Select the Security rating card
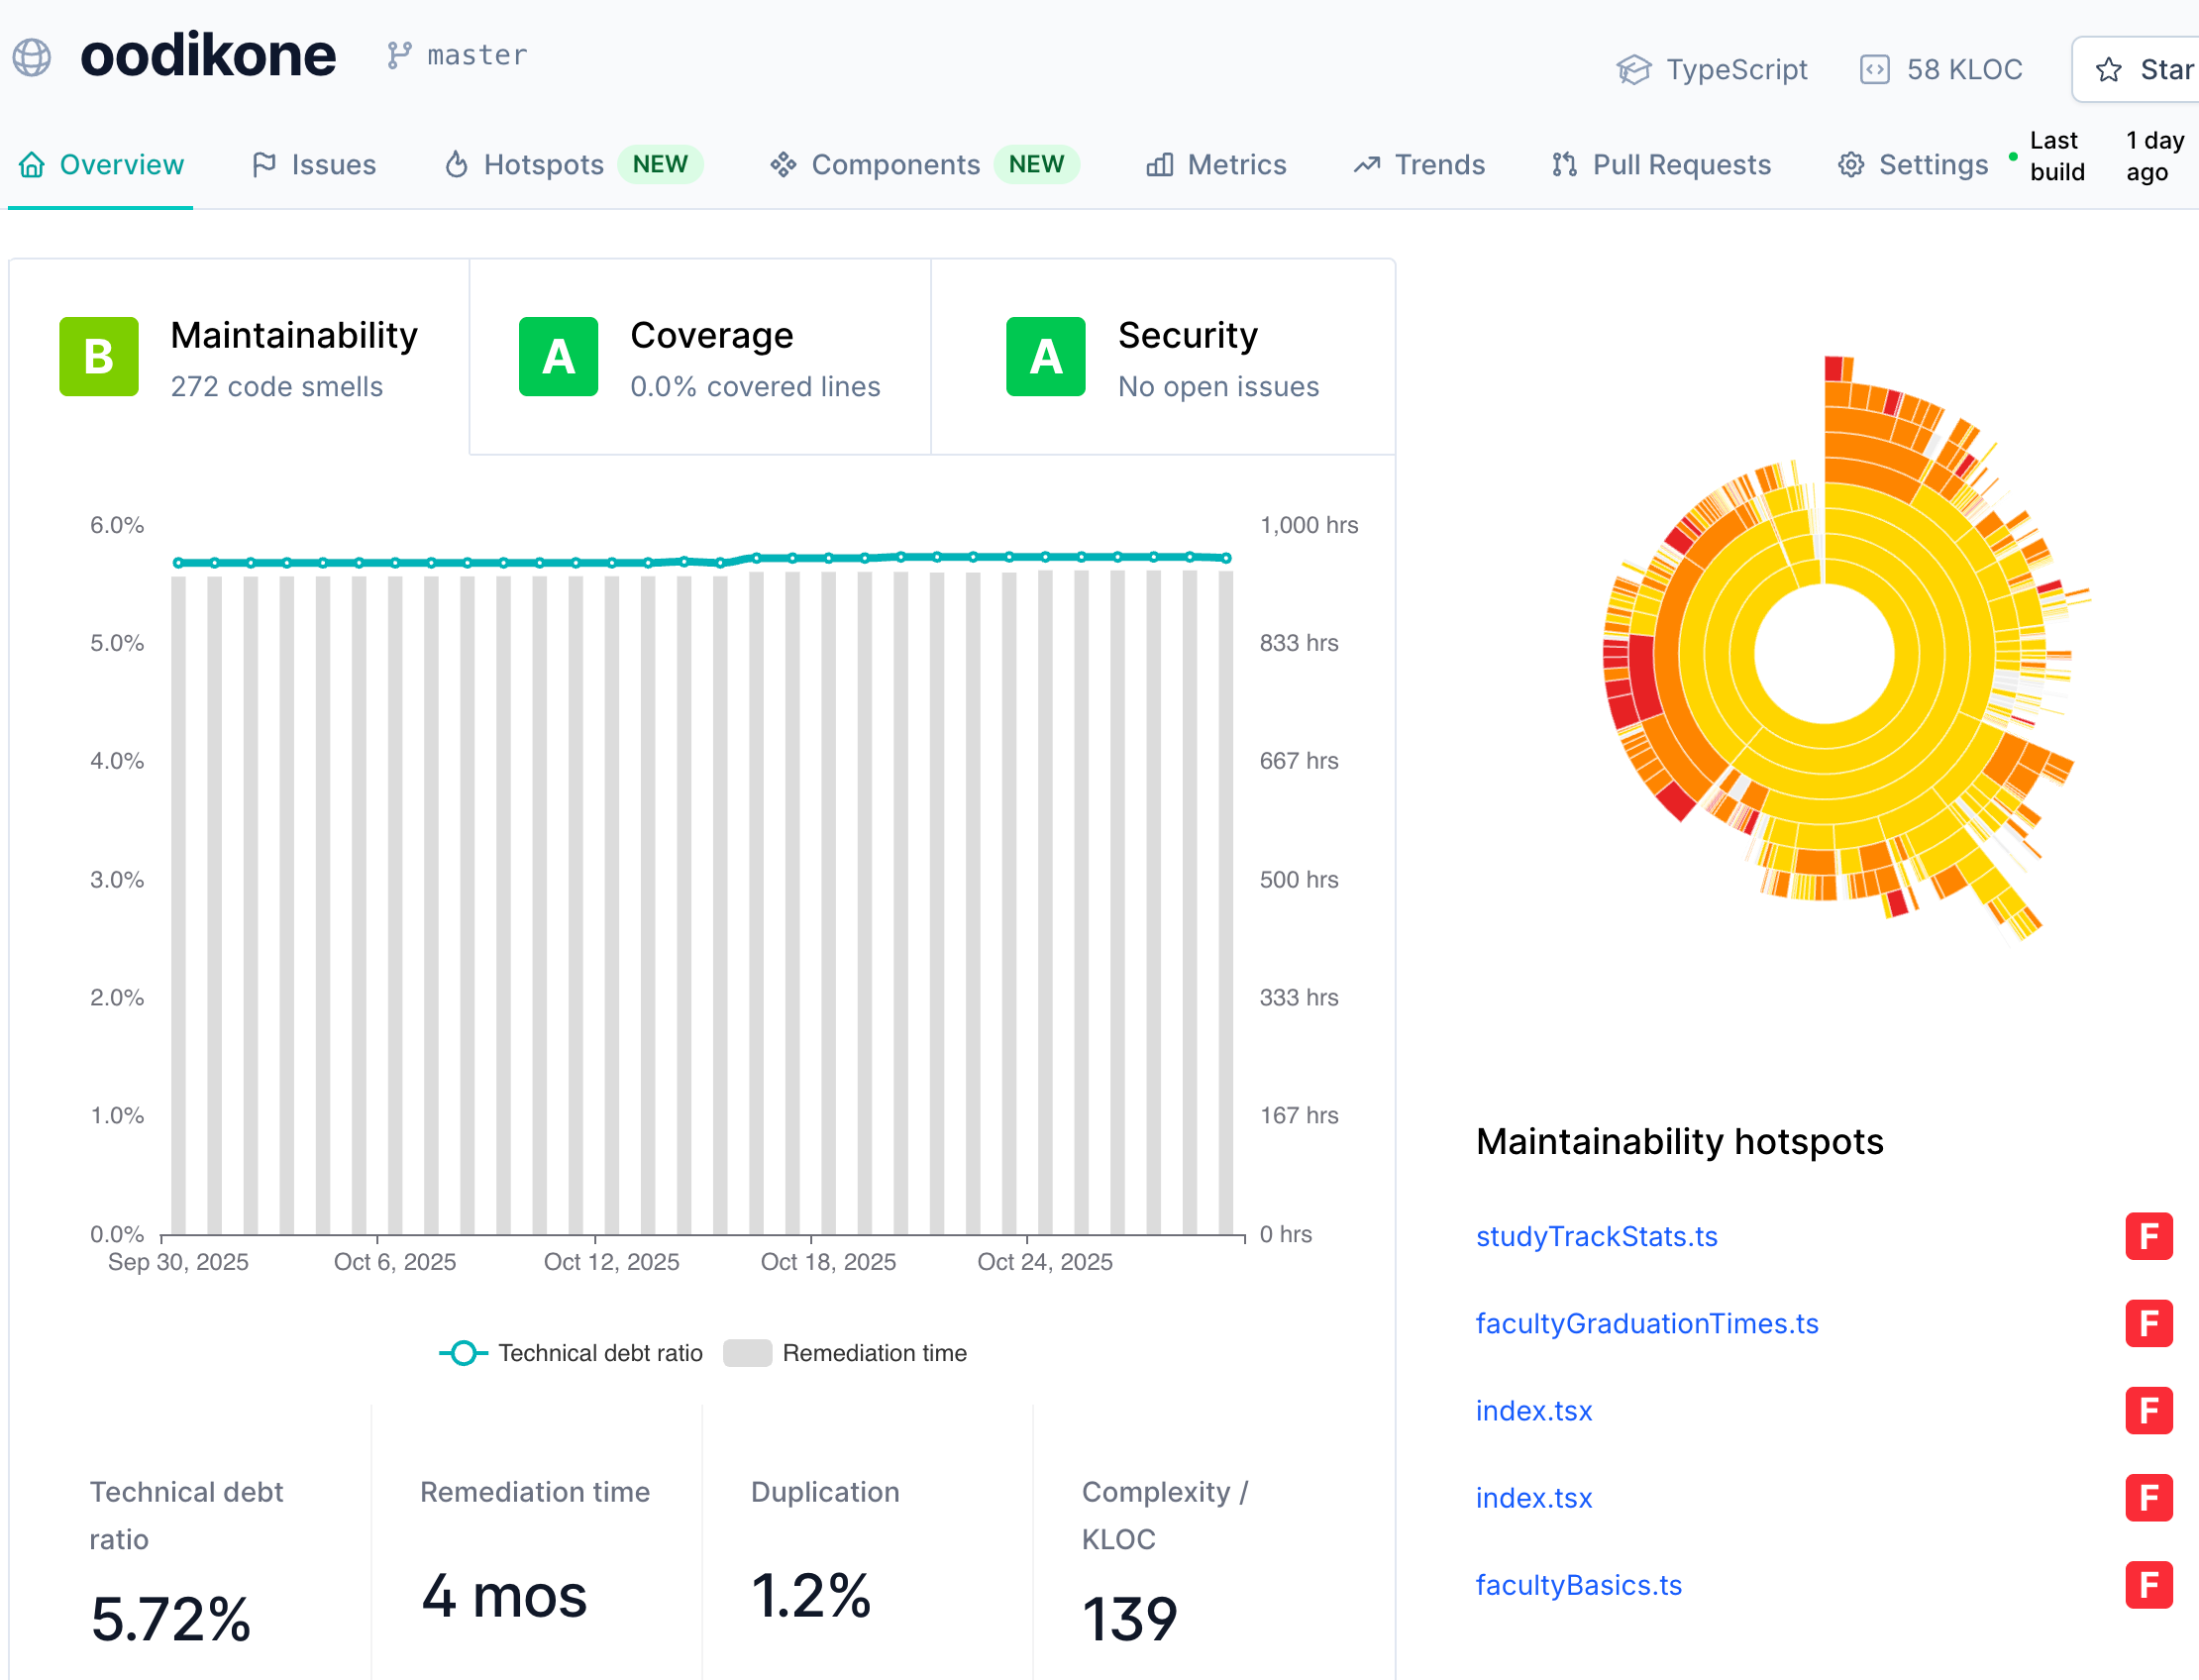This screenshot has width=2199, height=1680. [1162, 357]
